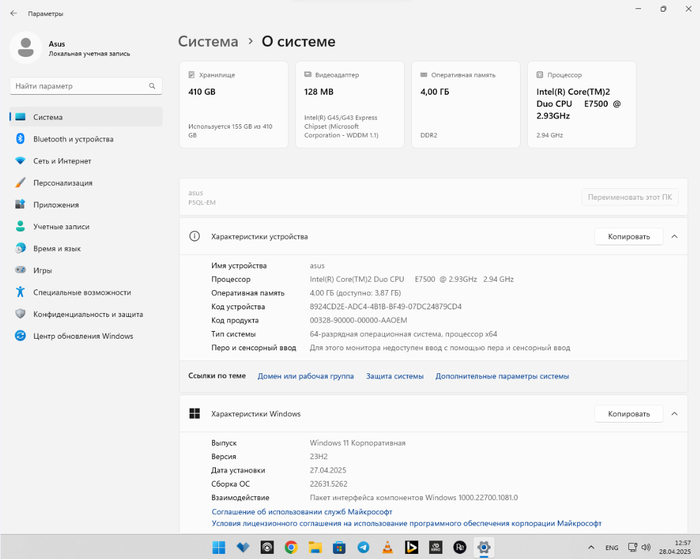
Task: Open 'Домен или рабочая группа' link
Action: tap(306, 376)
